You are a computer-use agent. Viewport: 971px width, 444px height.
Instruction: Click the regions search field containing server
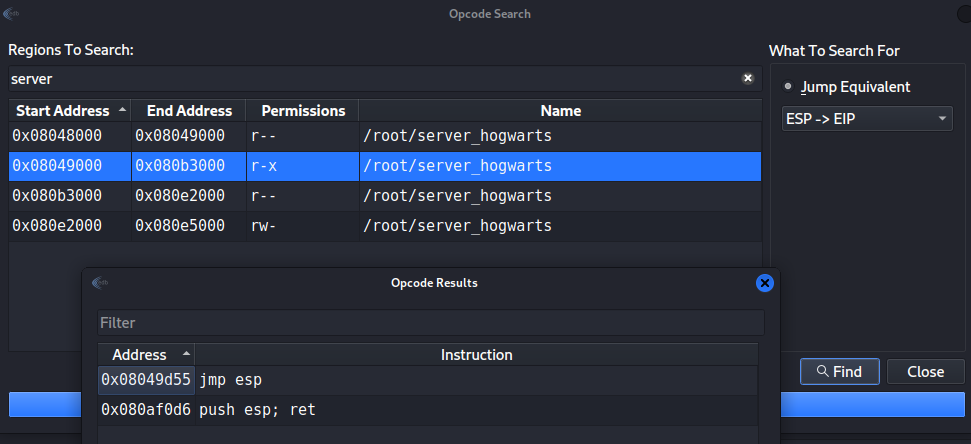point(370,78)
